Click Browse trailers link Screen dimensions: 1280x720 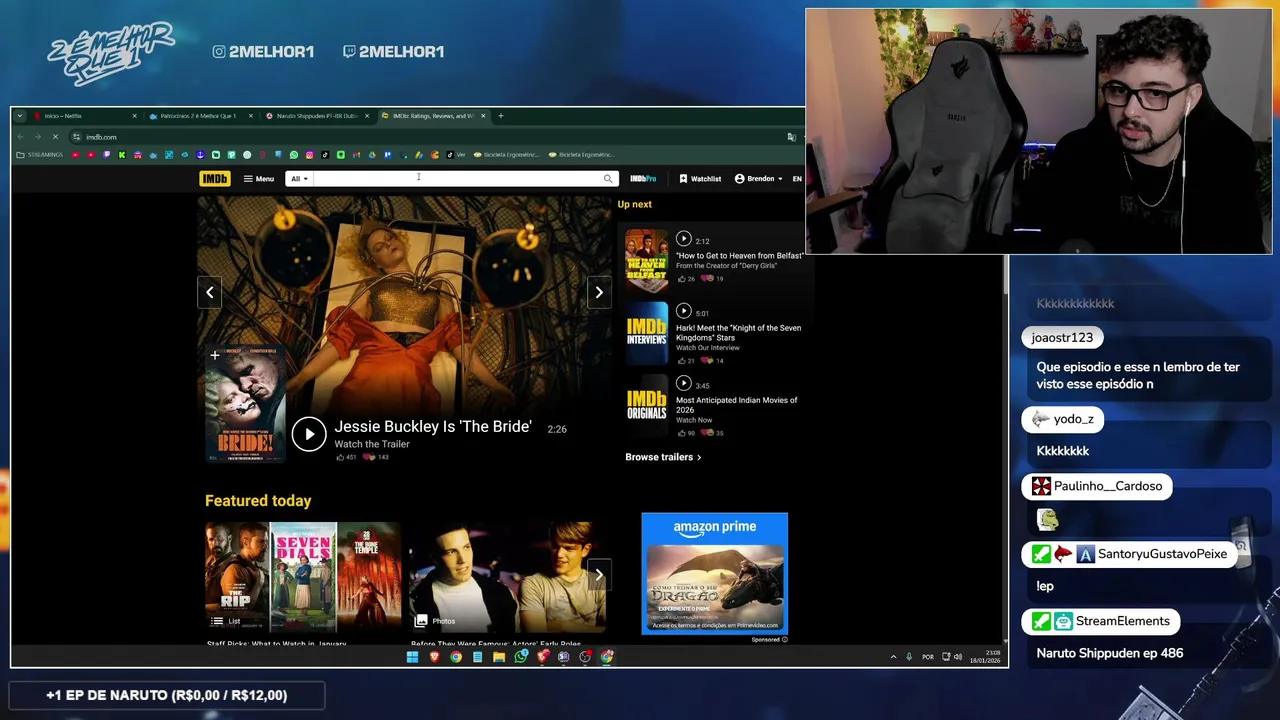(x=663, y=457)
